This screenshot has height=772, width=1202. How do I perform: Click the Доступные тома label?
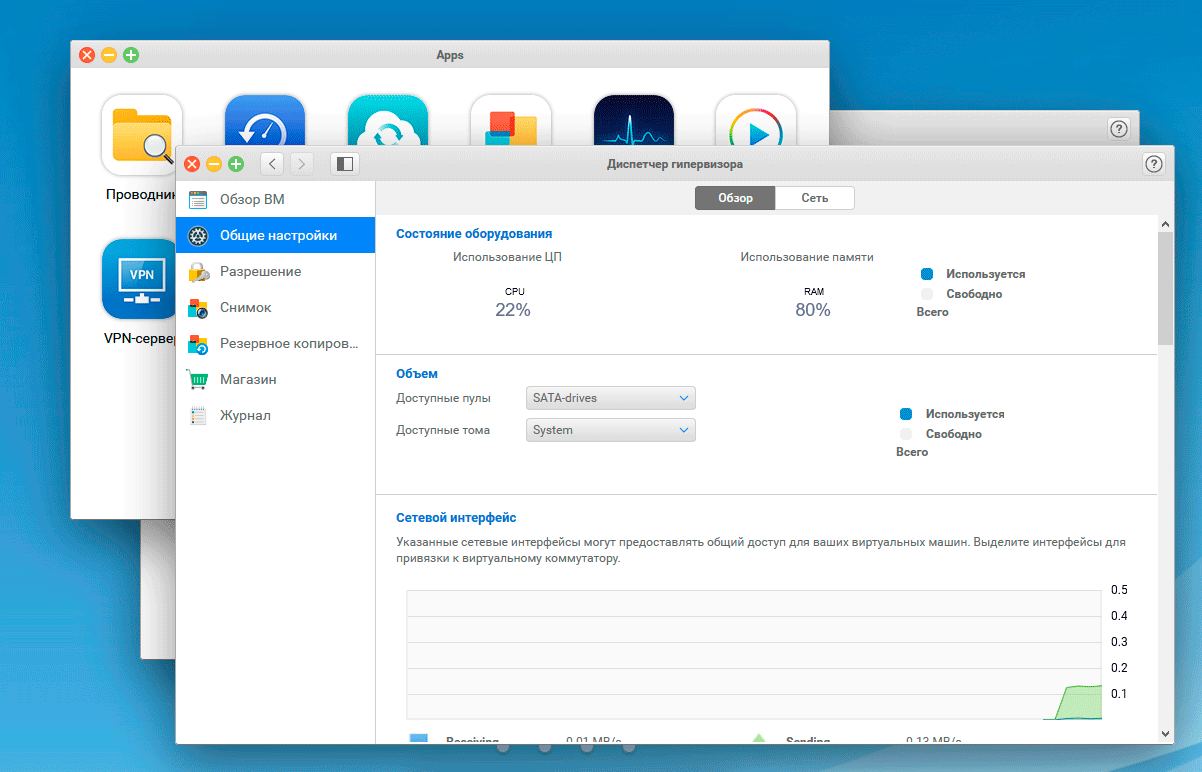(x=443, y=430)
